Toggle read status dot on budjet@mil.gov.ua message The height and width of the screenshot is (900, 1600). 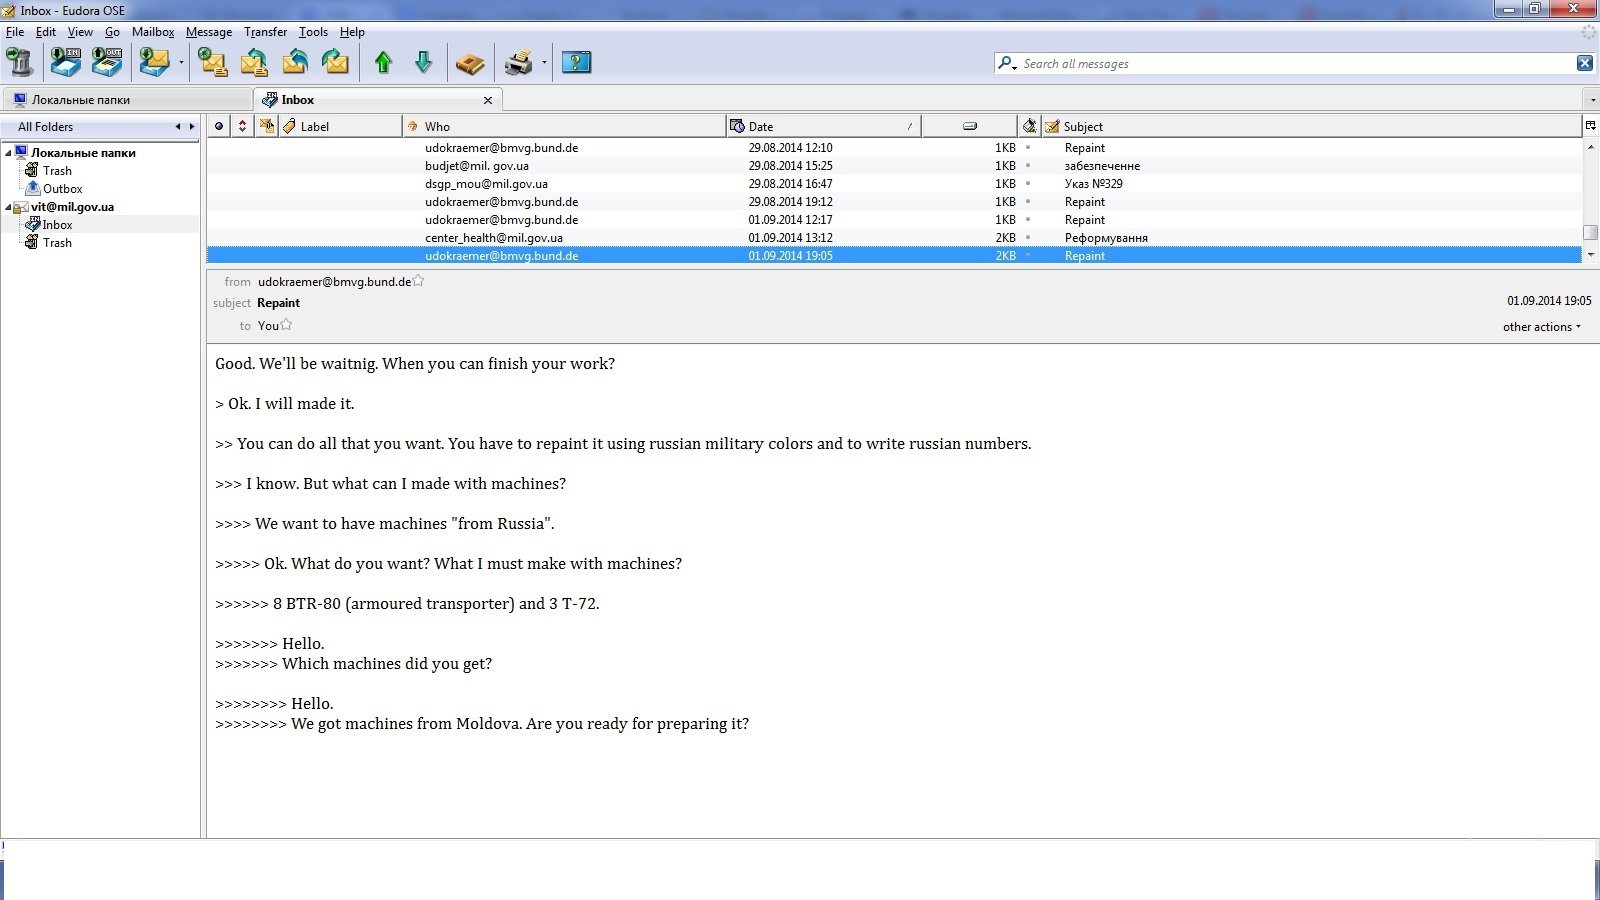point(1028,166)
